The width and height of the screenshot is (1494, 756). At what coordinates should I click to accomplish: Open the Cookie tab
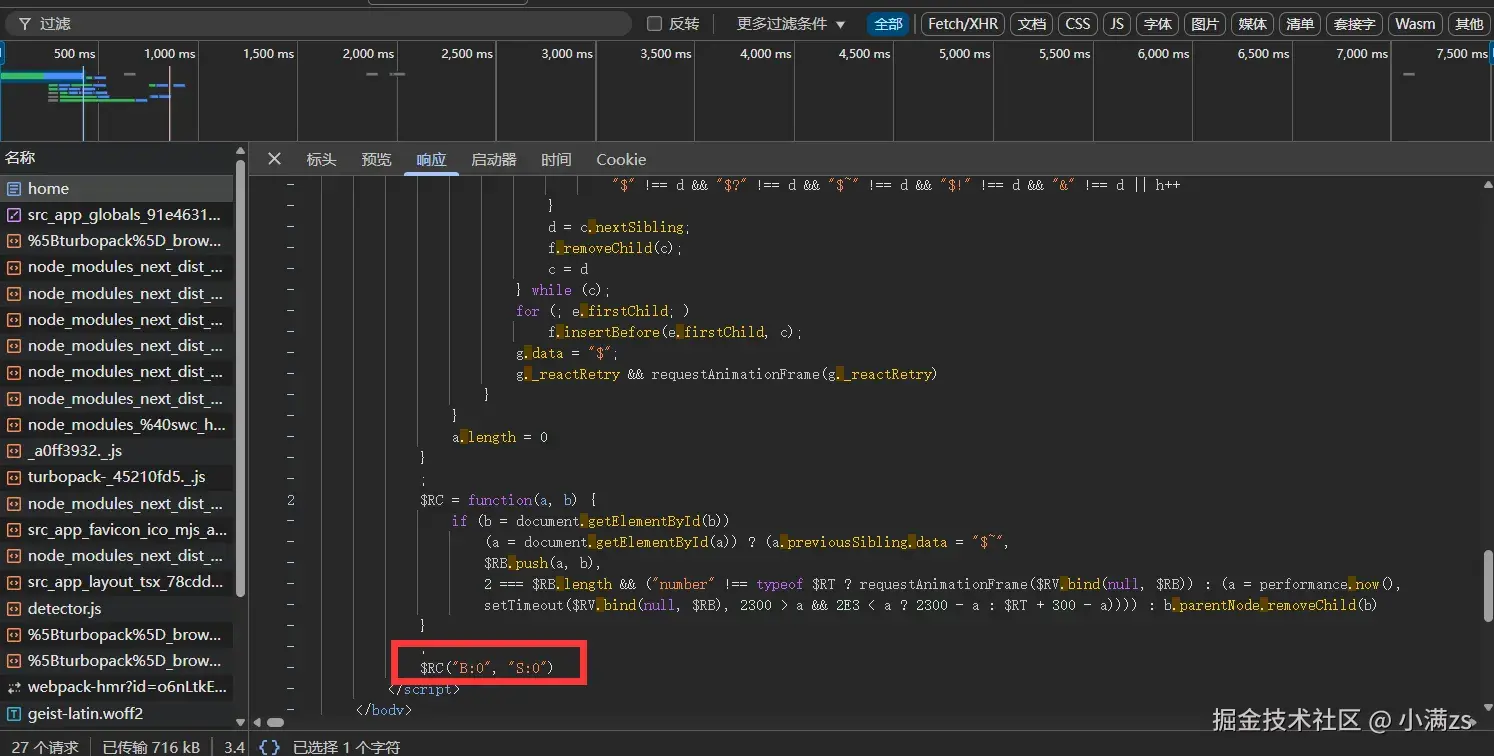[621, 160]
